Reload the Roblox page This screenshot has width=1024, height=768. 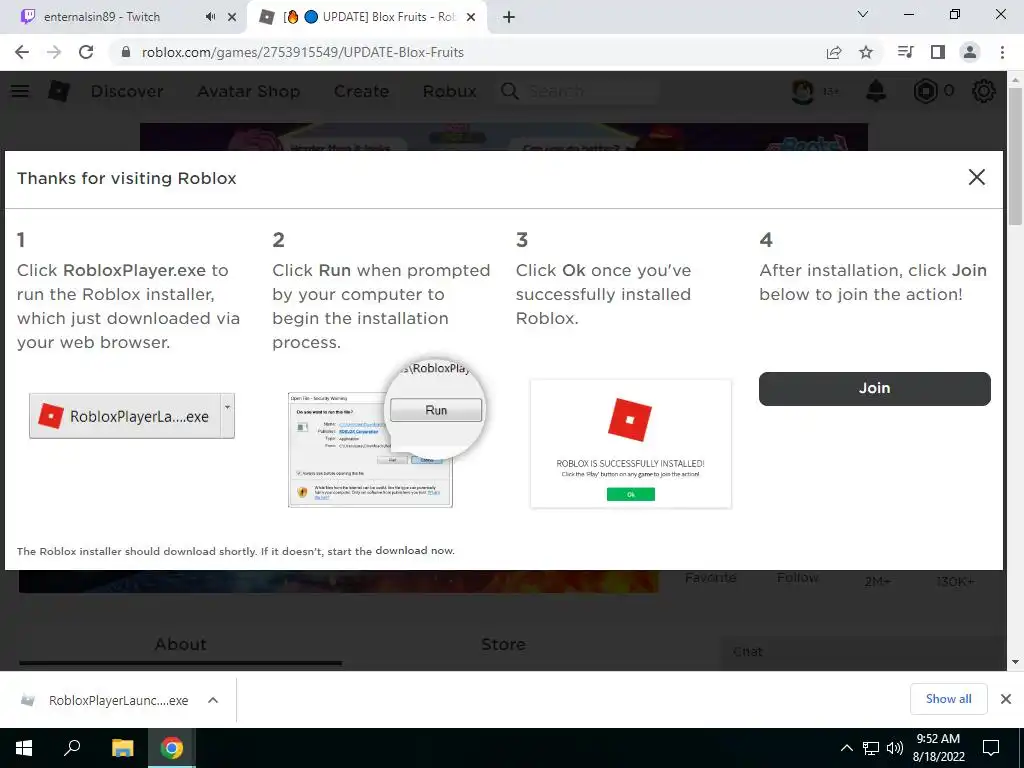[86, 52]
